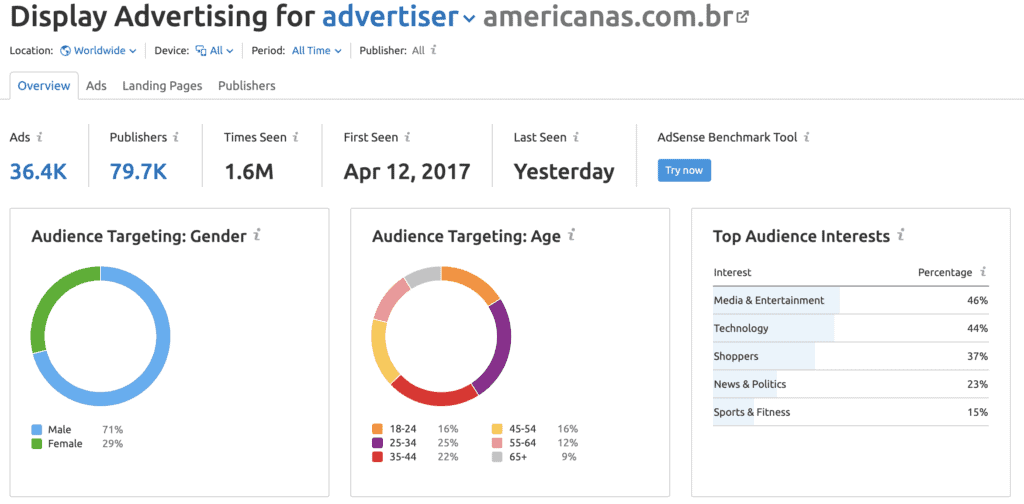Click the 18-24 orange legend swatch
1024x504 pixels.
tap(377, 429)
